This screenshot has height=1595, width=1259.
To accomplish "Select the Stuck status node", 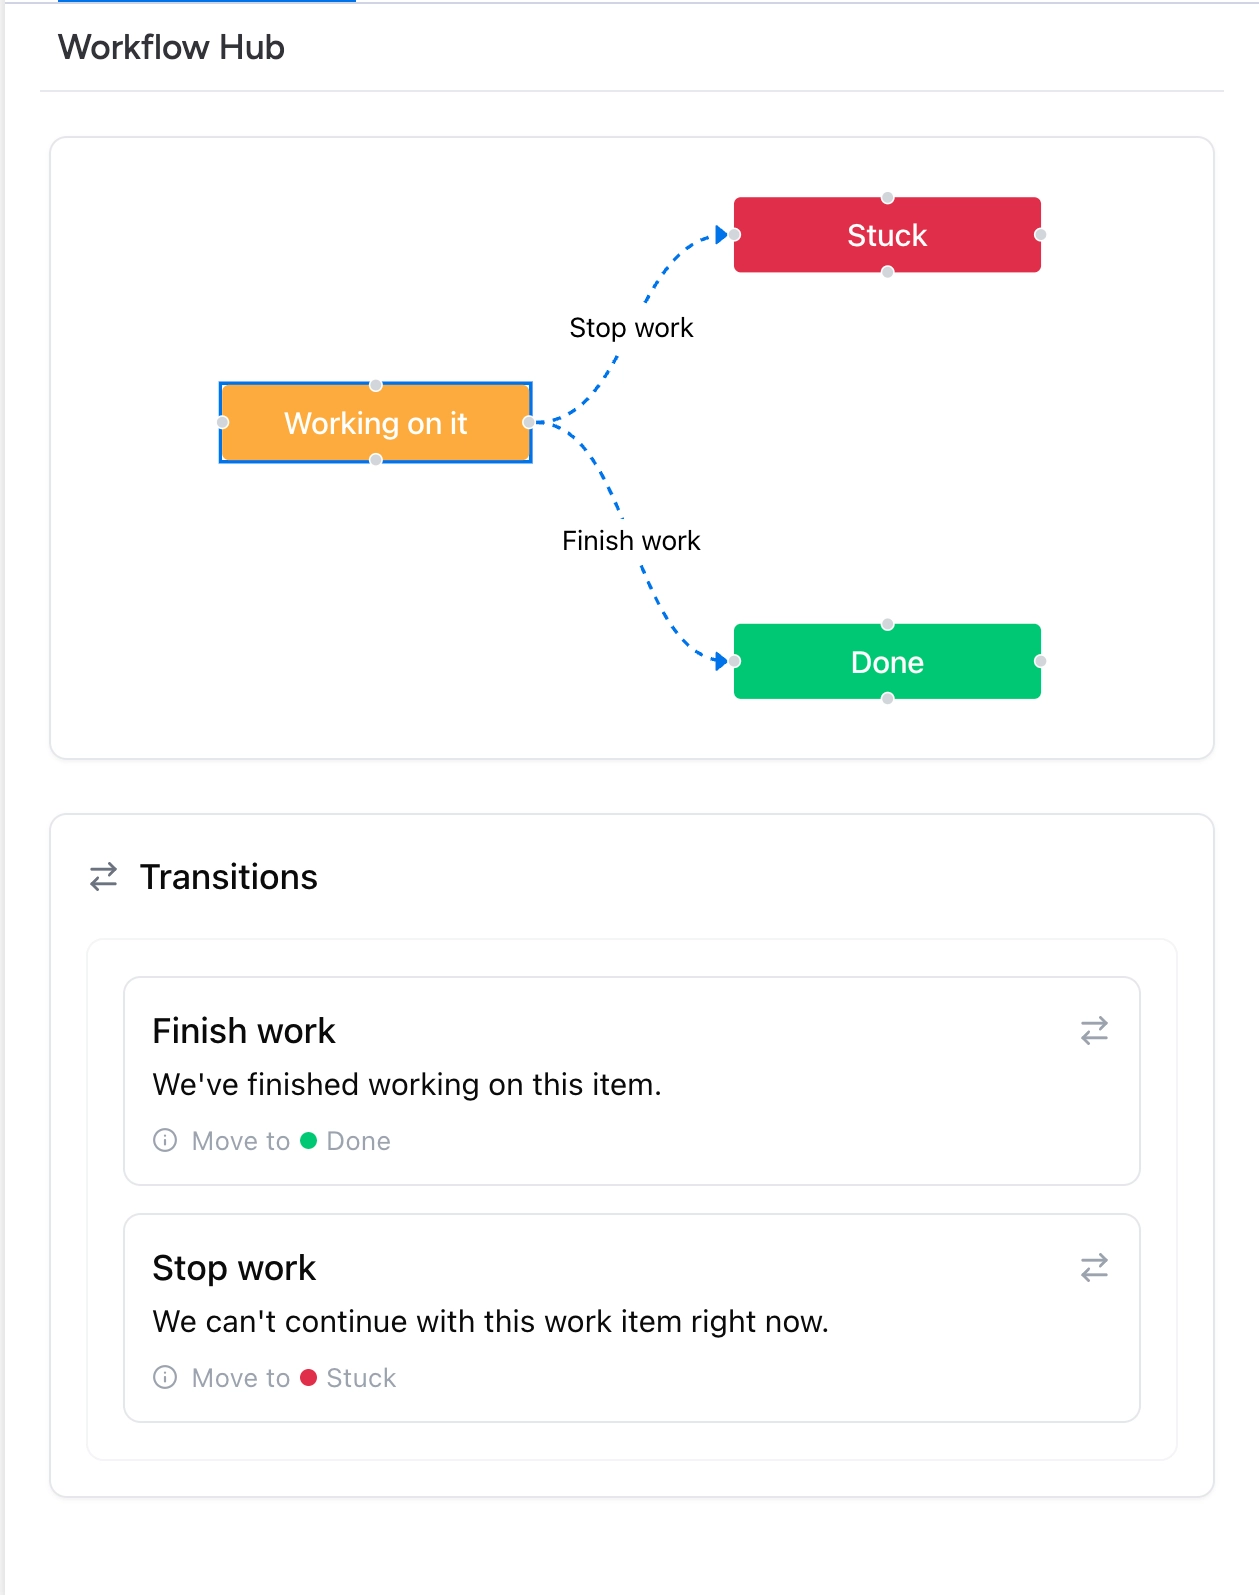I will [888, 235].
